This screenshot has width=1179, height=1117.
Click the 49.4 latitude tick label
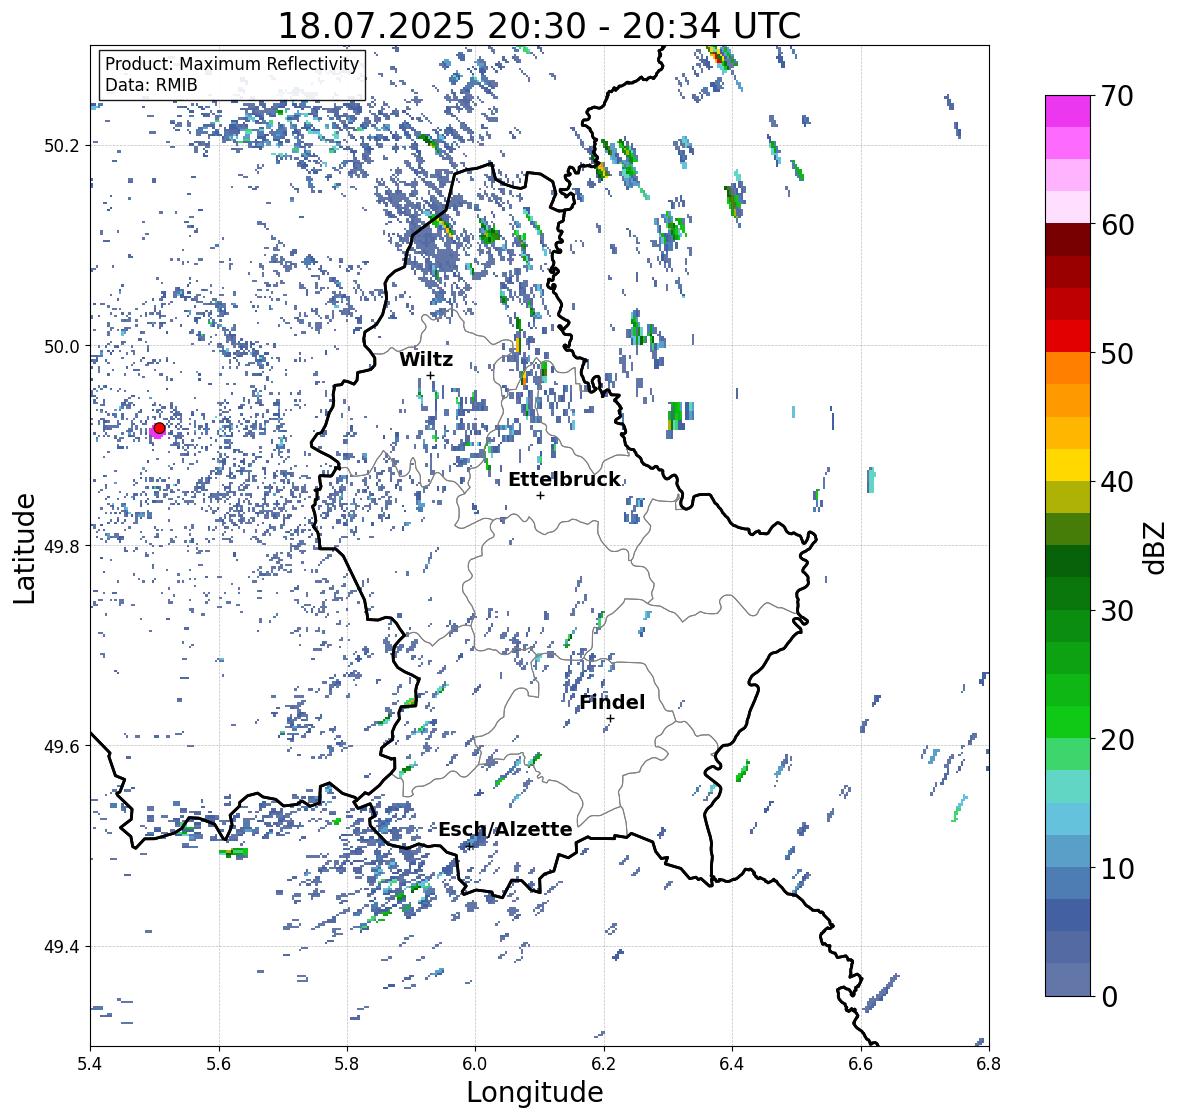[x=62, y=947]
